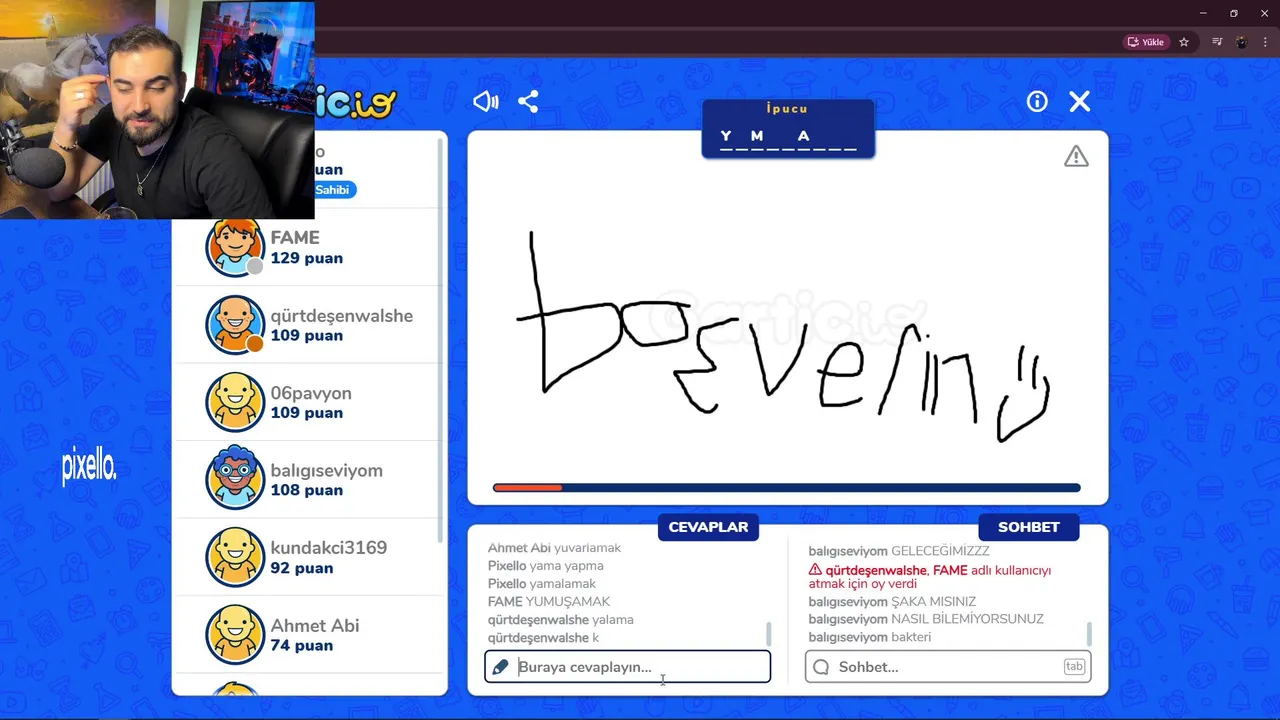Viewport: 1280px width, 720px height.
Task: Click the Sahibi owner badge
Action: click(332, 190)
